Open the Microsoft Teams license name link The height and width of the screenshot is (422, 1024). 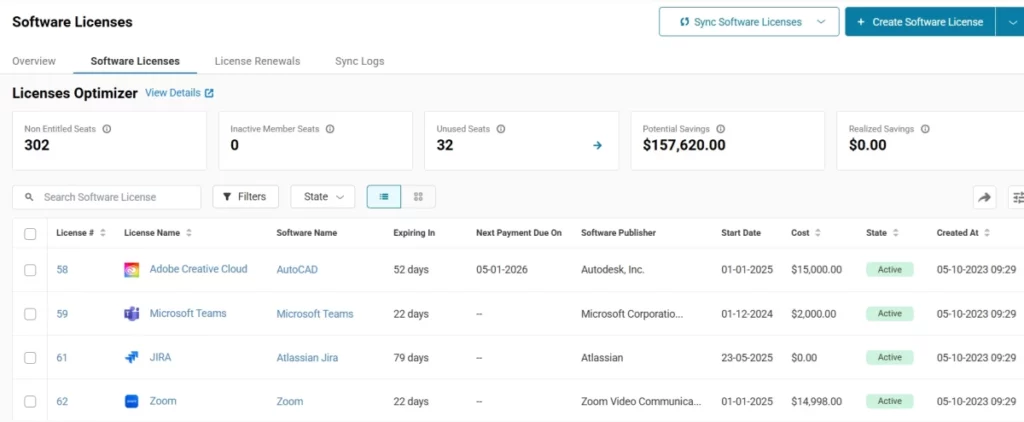(x=188, y=314)
